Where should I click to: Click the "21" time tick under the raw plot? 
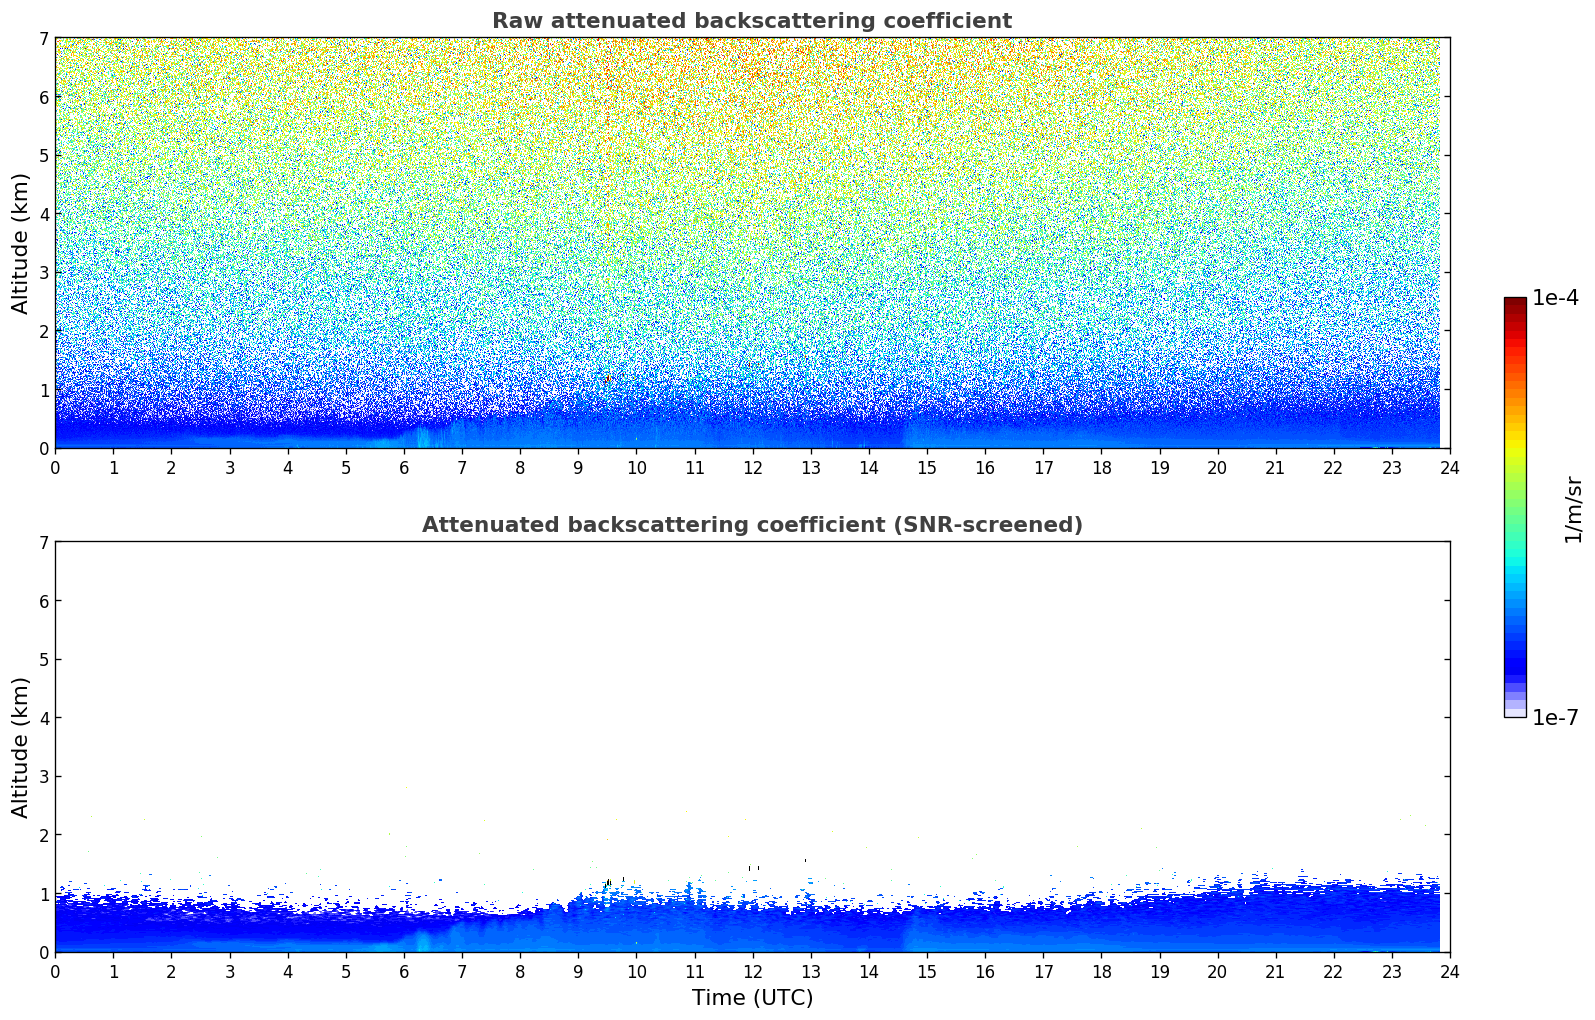tap(1275, 467)
